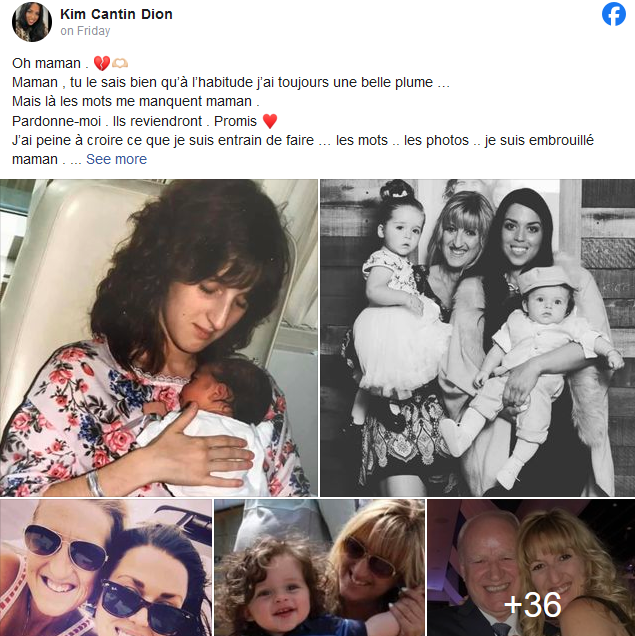
Task: Click the 'on Friday' timestamp
Action: click(85, 31)
